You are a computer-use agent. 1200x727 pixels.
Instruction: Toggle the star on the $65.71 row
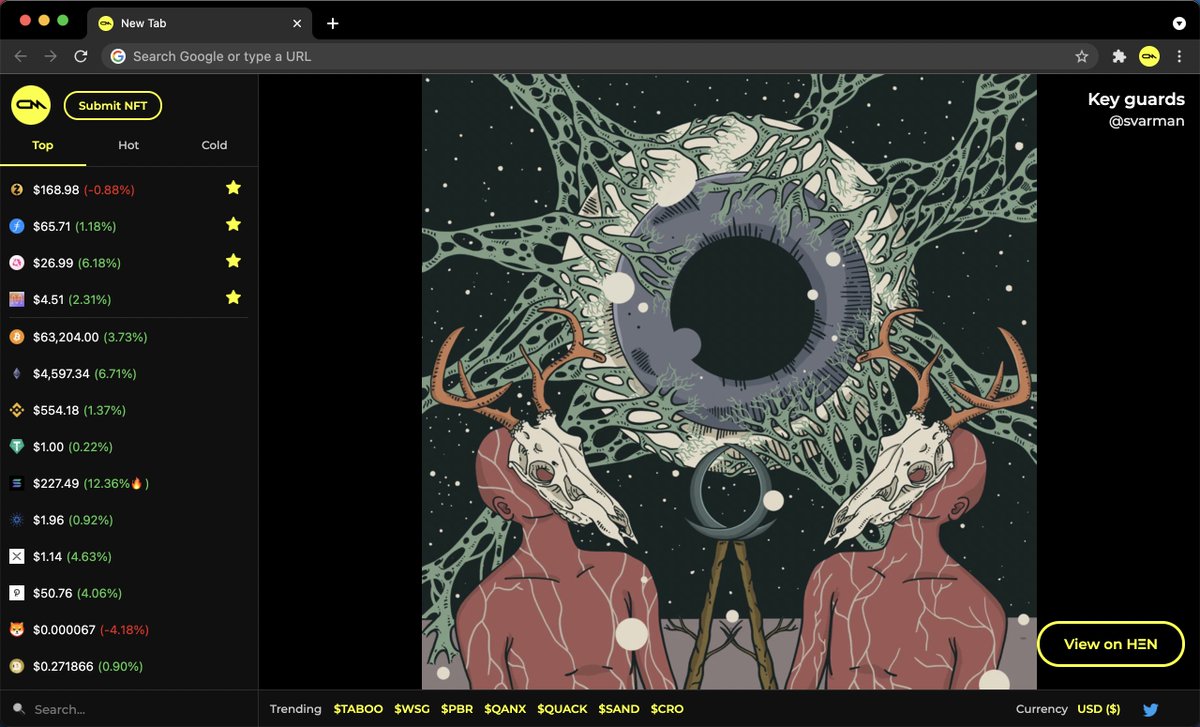[233, 225]
